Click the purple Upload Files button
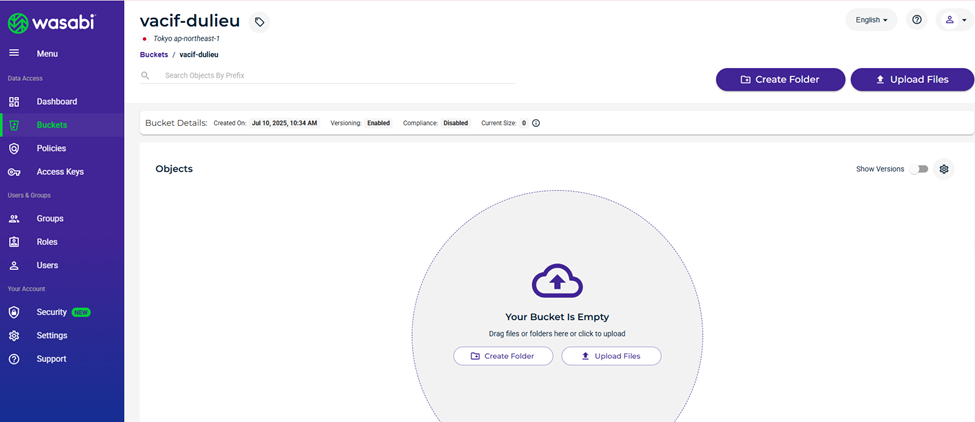The image size is (975, 422). coord(912,80)
